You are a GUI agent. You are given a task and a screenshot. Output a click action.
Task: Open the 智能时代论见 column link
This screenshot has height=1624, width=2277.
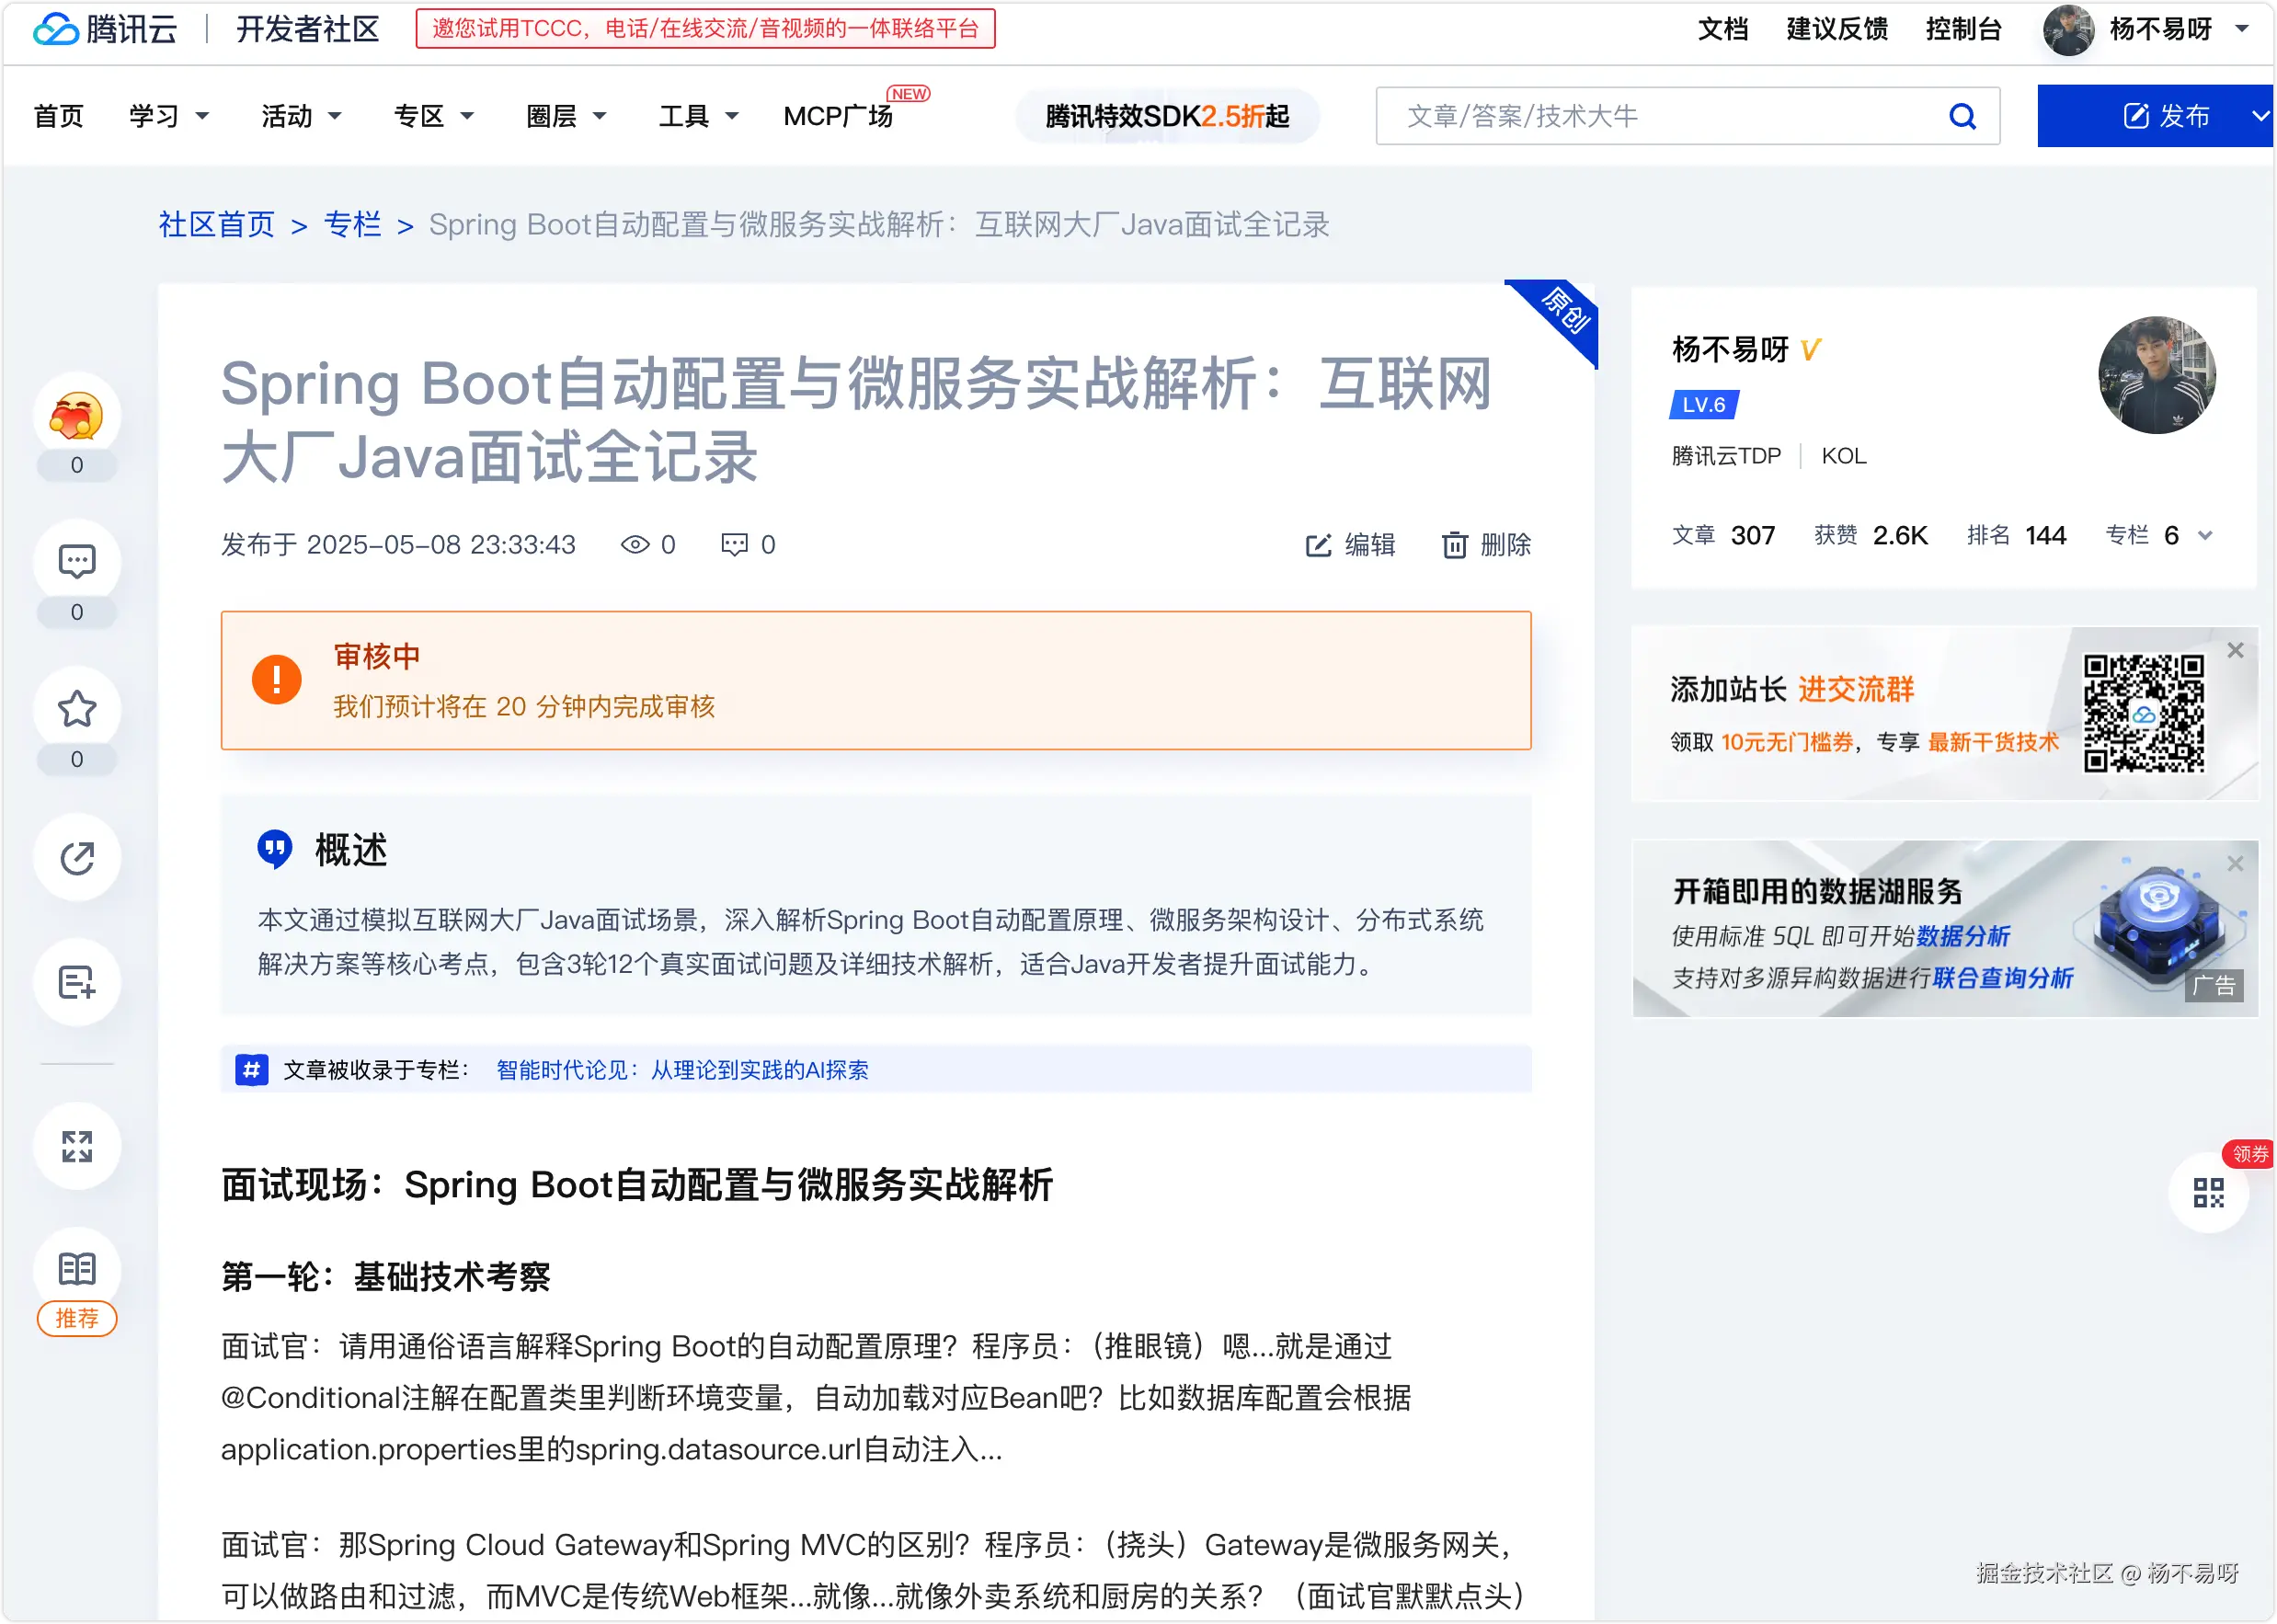pos(682,1070)
